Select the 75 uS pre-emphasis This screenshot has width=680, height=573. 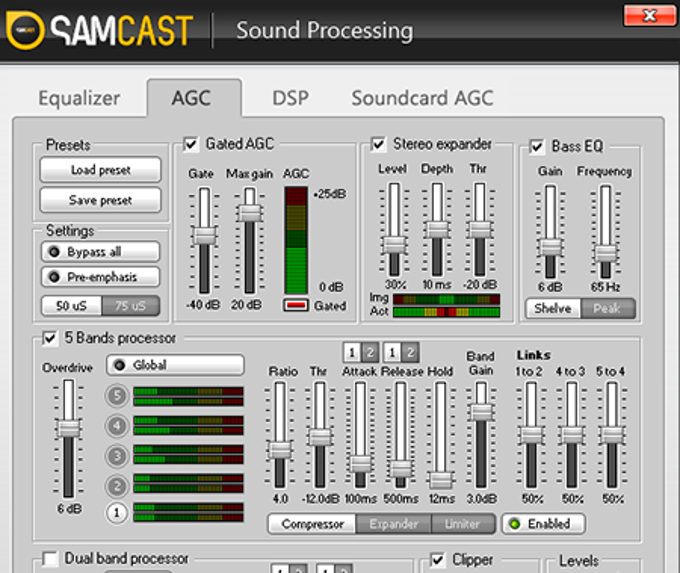[x=131, y=306]
